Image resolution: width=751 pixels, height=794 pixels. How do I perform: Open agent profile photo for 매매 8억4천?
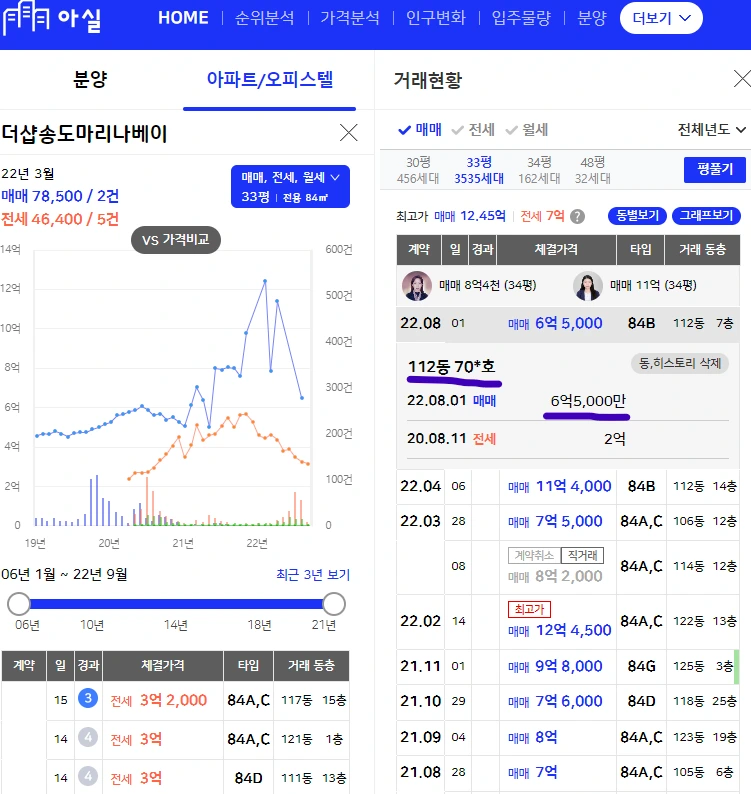coord(416,286)
